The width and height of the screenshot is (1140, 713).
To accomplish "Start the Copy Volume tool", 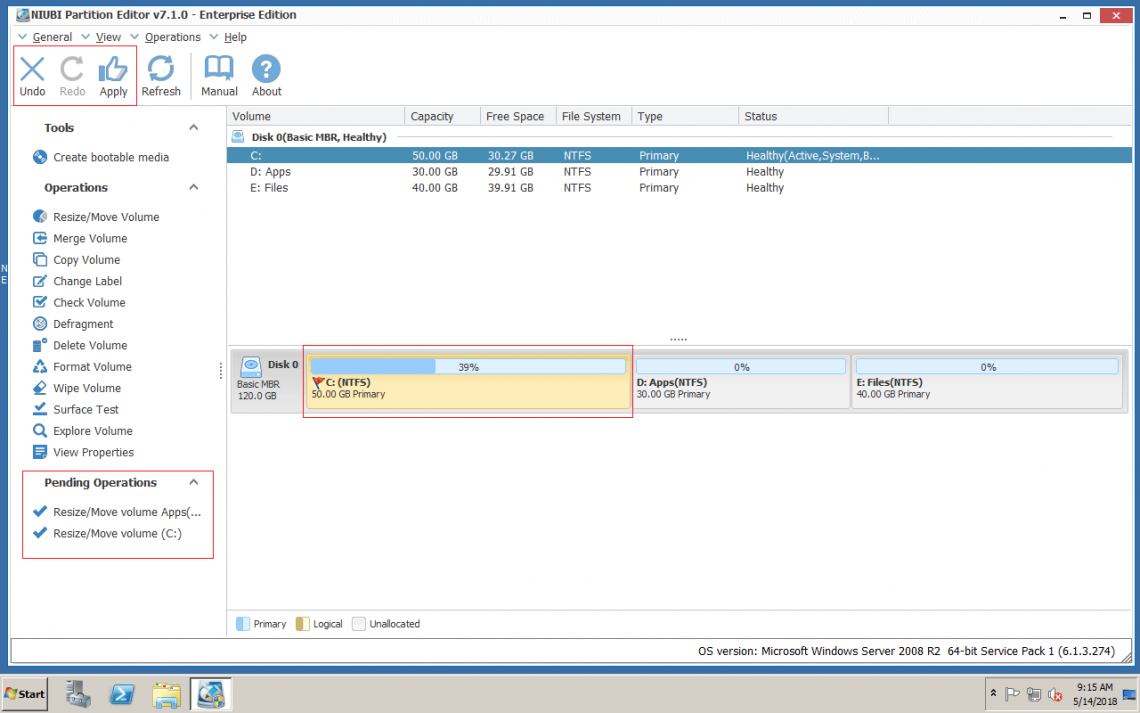I will click(84, 259).
